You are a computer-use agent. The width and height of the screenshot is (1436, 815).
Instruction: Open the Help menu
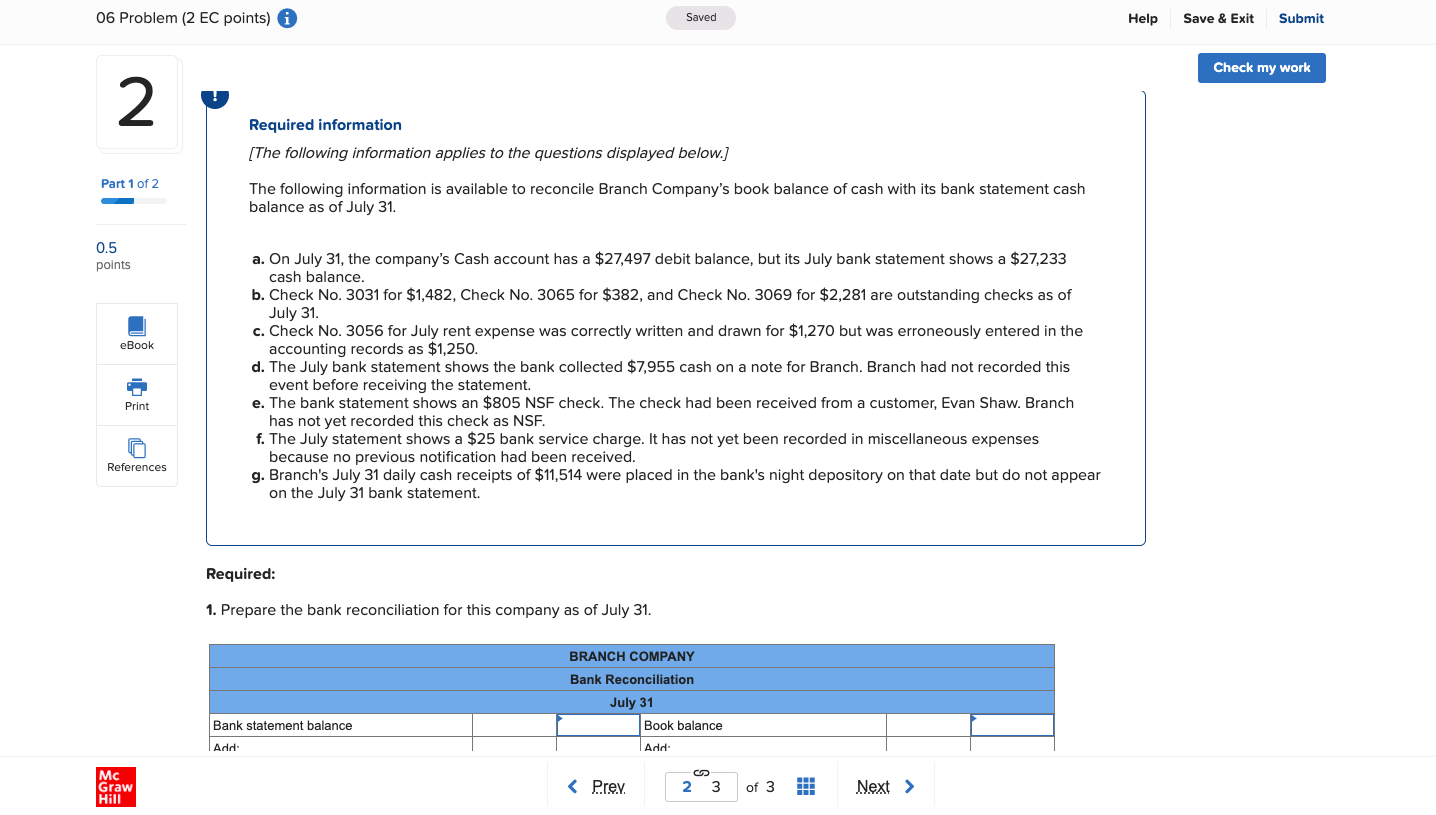[x=1143, y=18]
